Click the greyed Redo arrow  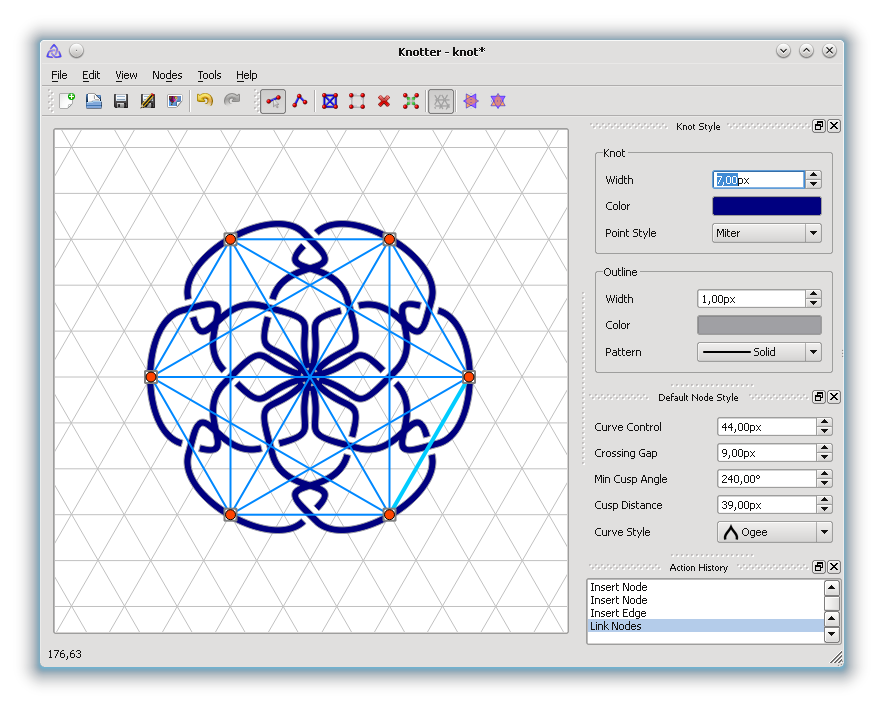232,101
